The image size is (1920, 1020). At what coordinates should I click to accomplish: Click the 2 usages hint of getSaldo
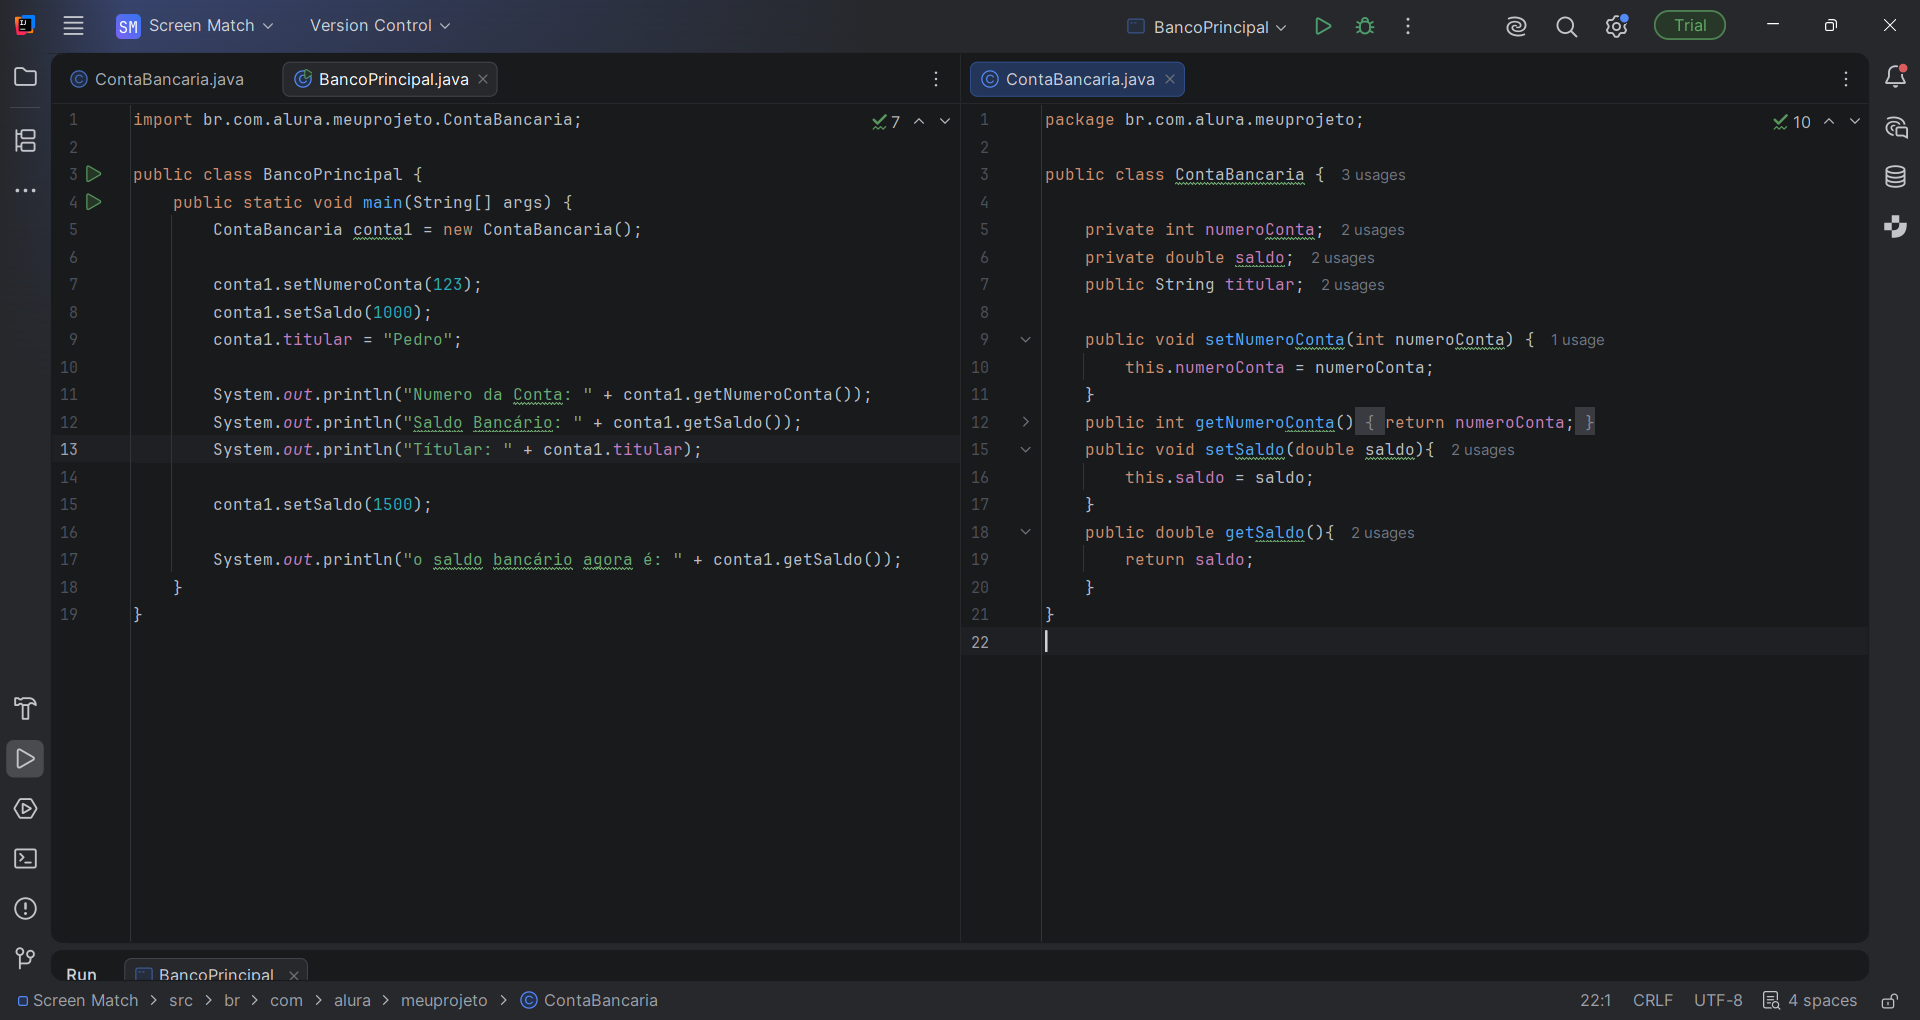[1382, 533]
